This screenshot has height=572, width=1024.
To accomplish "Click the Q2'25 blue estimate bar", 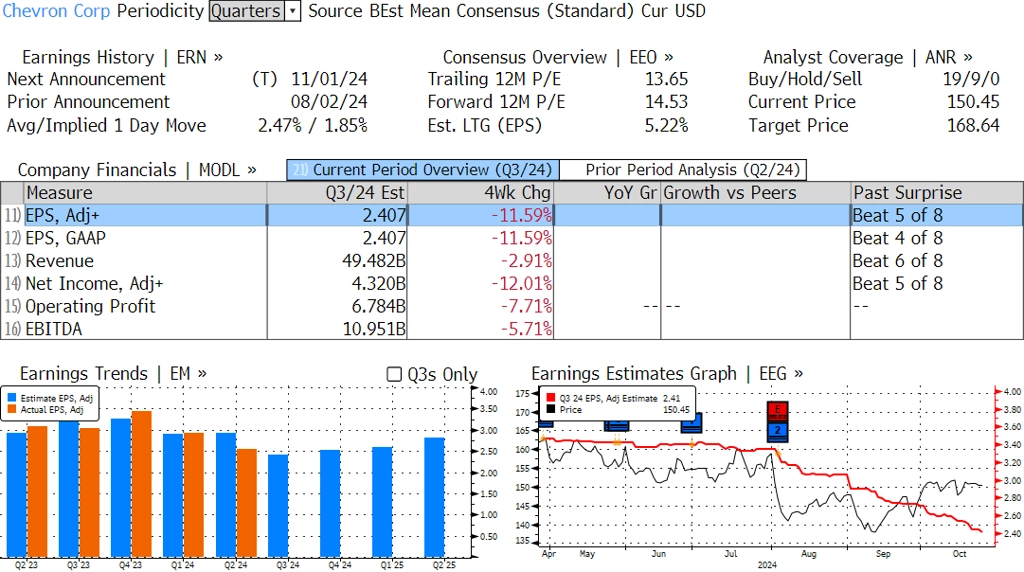I will click(434, 497).
